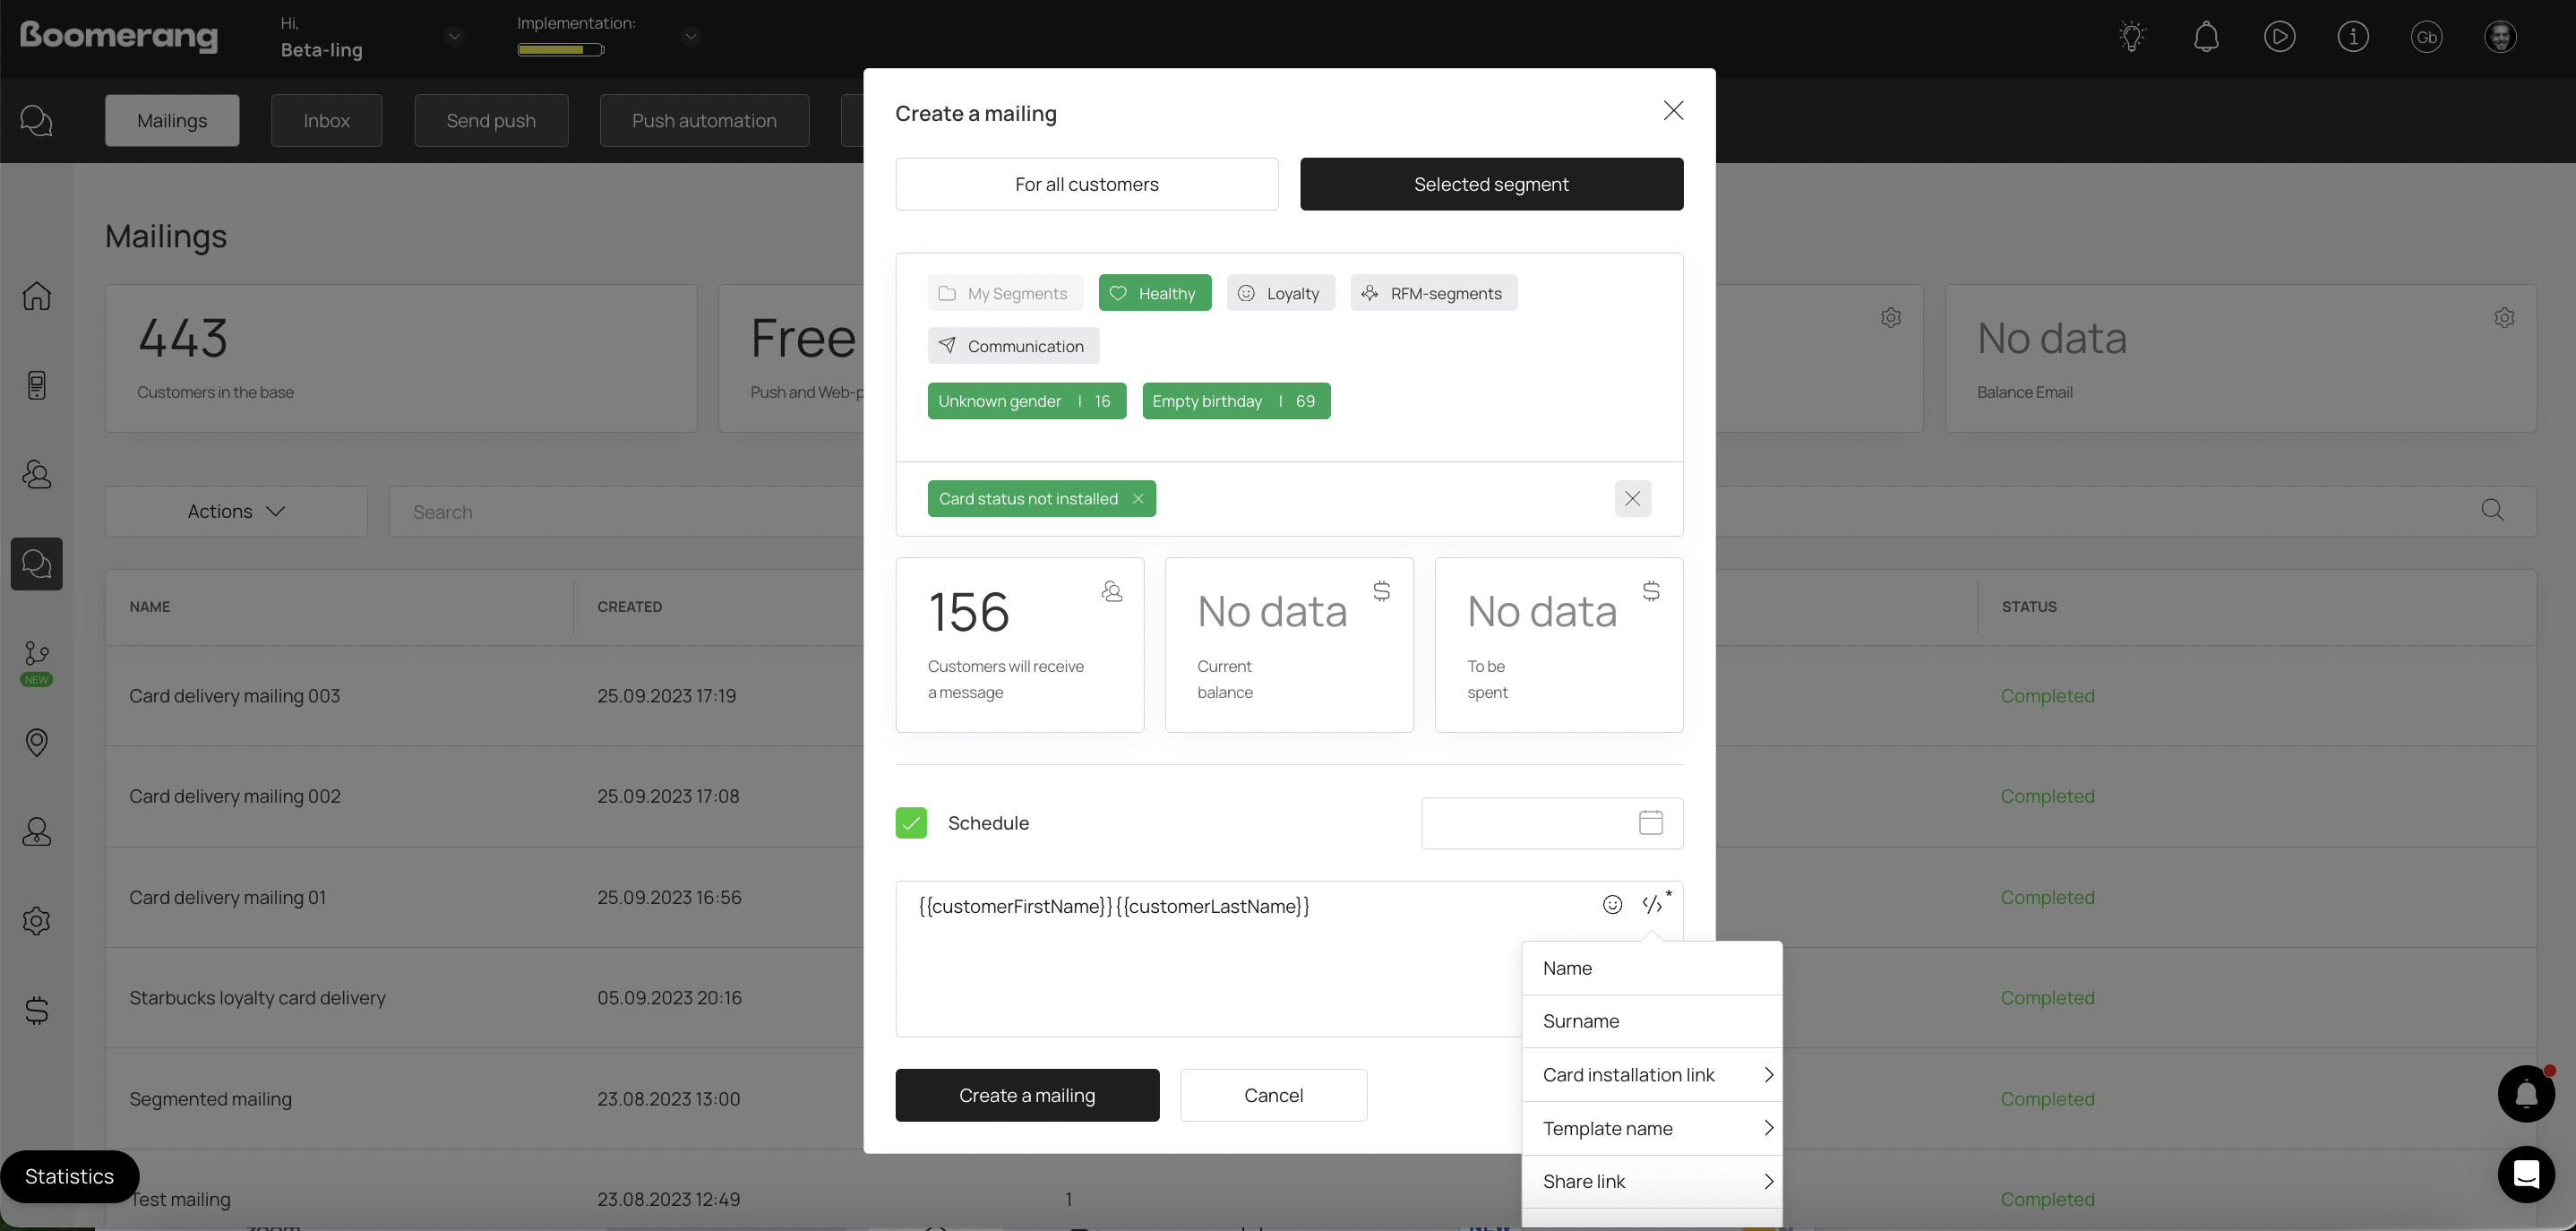Click the Create a mailing button
Viewport: 2576px width, 1231px height.
pos(1027,1095)
